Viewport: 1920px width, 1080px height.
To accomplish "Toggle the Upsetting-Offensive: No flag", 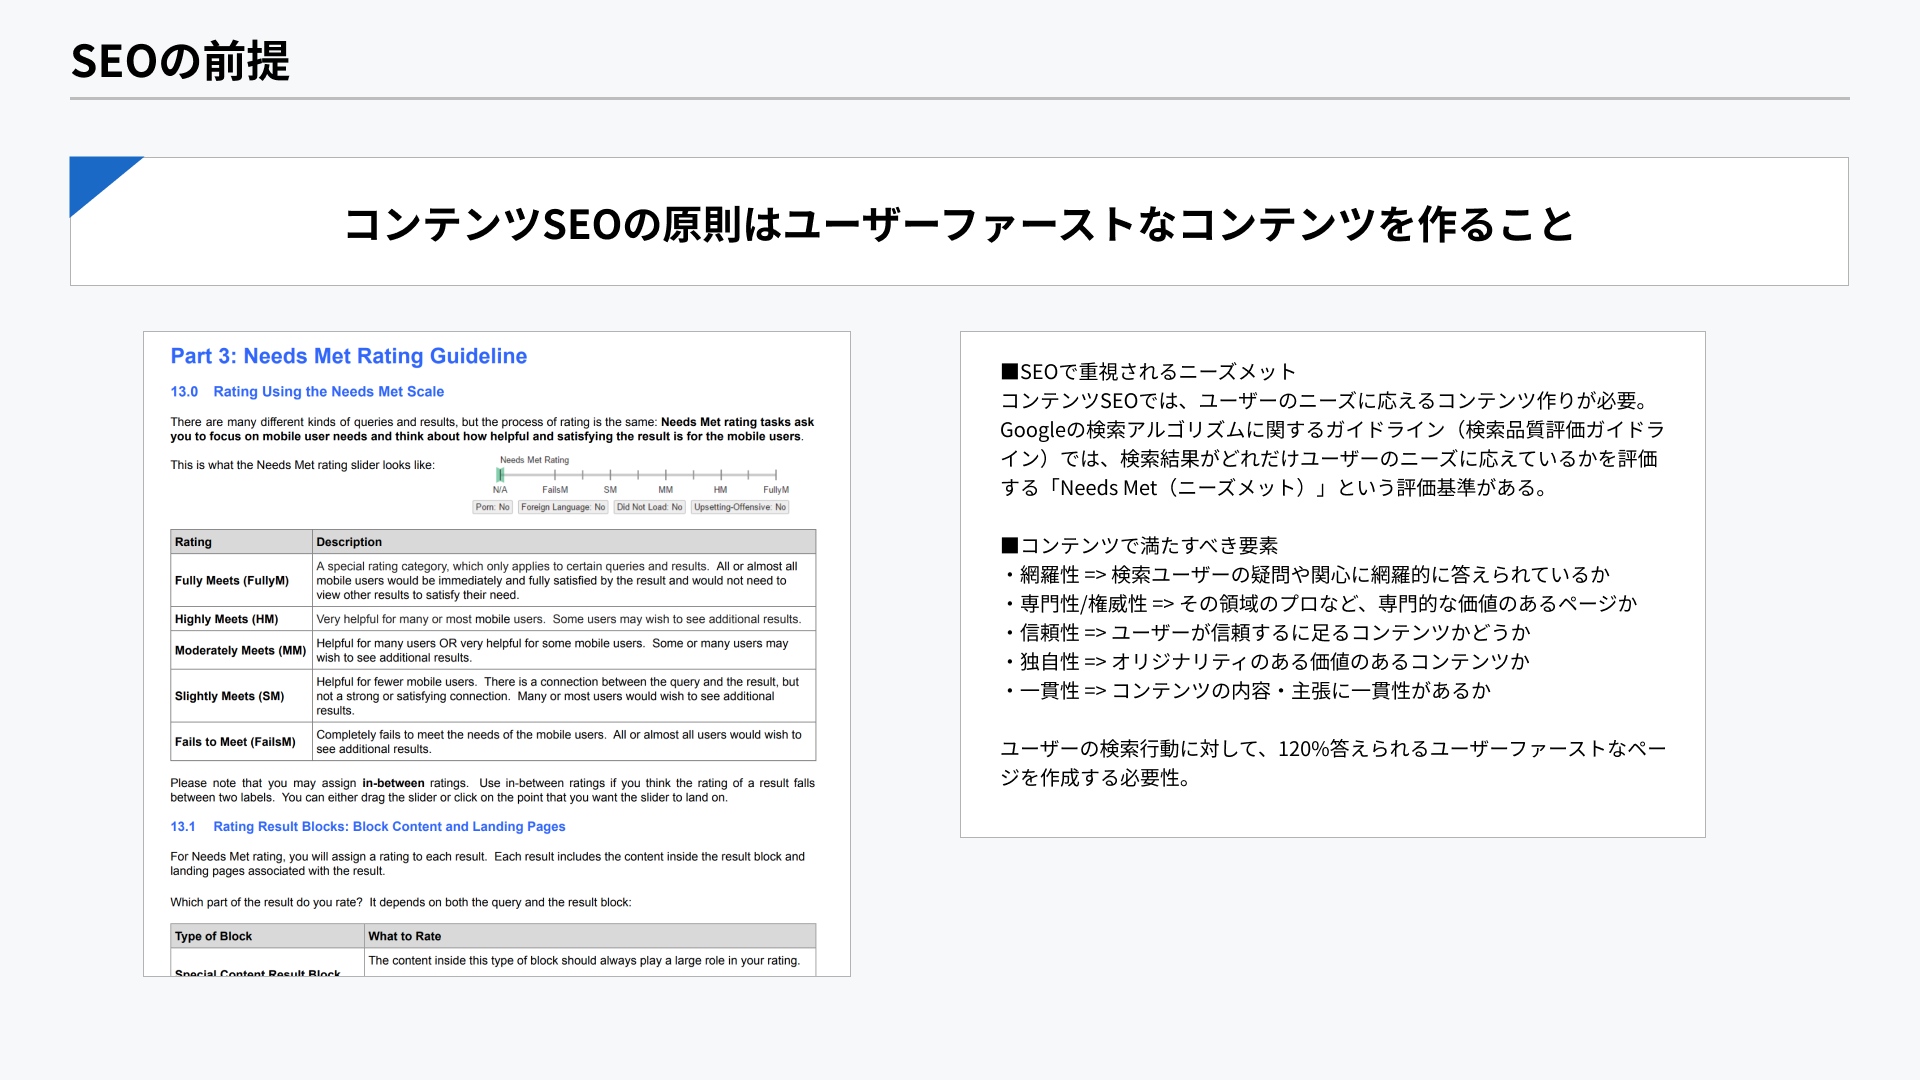I will [741, 507].
